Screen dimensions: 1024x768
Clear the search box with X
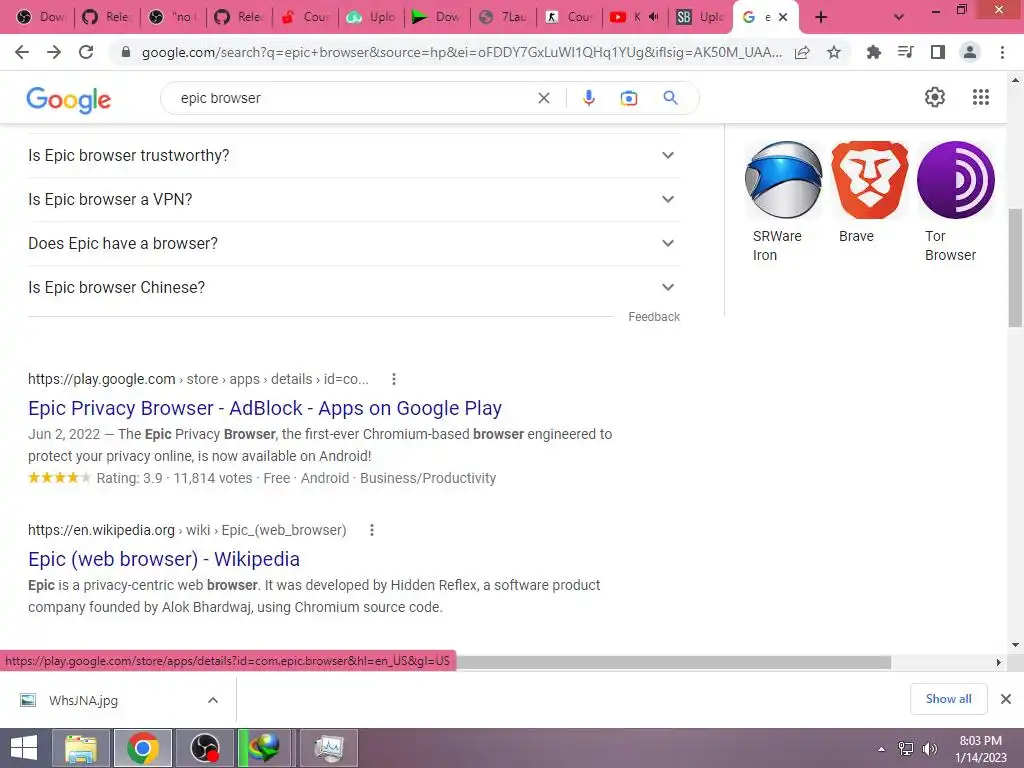[543, 98]
